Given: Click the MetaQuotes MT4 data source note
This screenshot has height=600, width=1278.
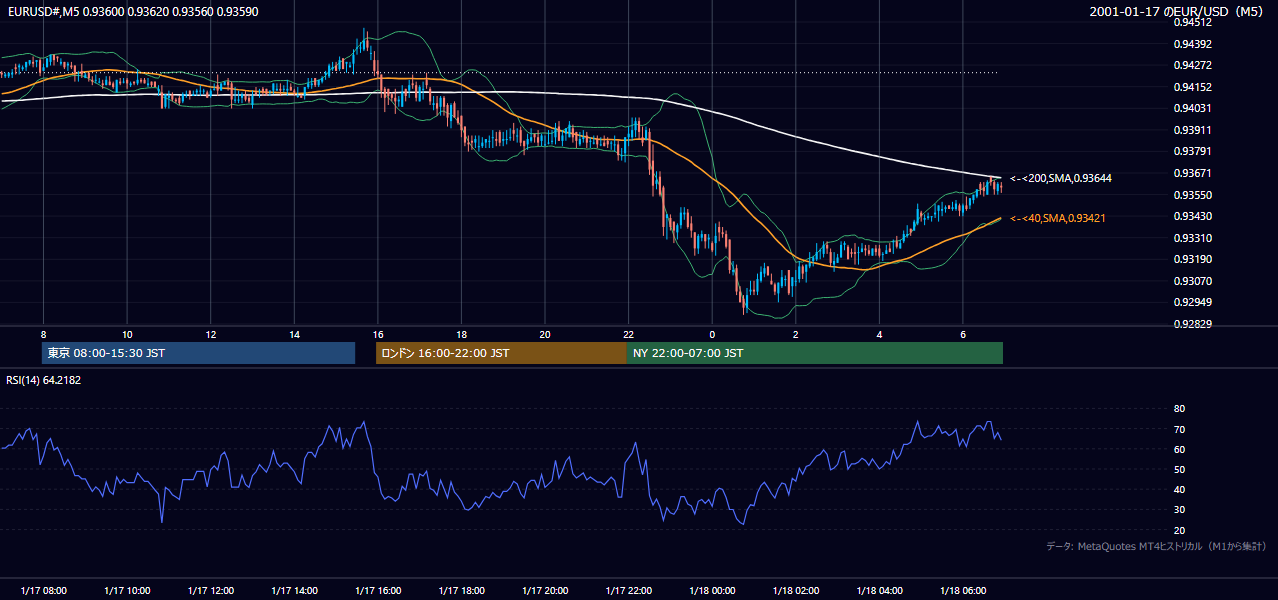Looking at the screenshot, I should (x=1156, y=546).
